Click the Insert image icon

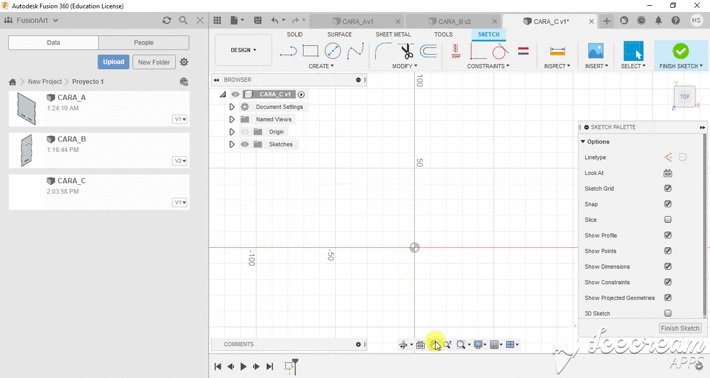595,51
